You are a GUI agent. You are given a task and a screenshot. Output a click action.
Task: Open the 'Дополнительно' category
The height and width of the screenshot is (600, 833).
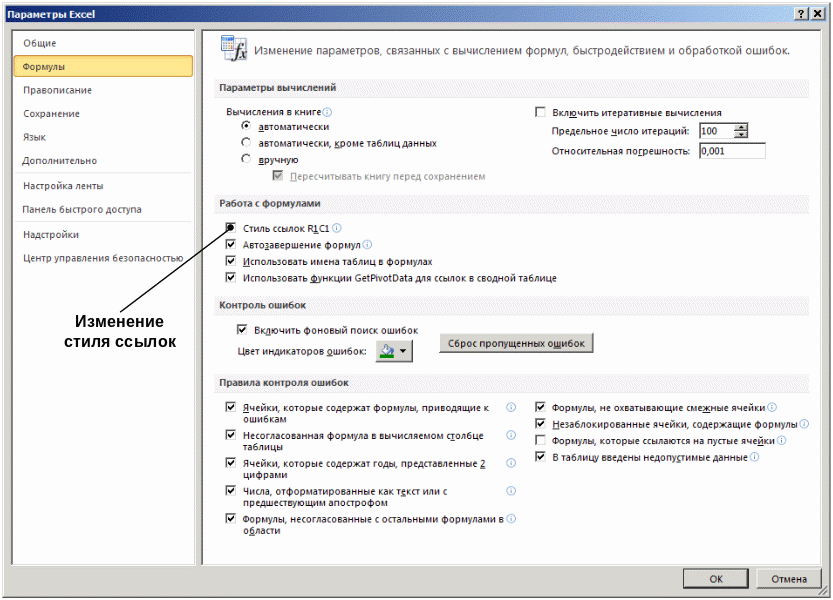pos(103,160)
